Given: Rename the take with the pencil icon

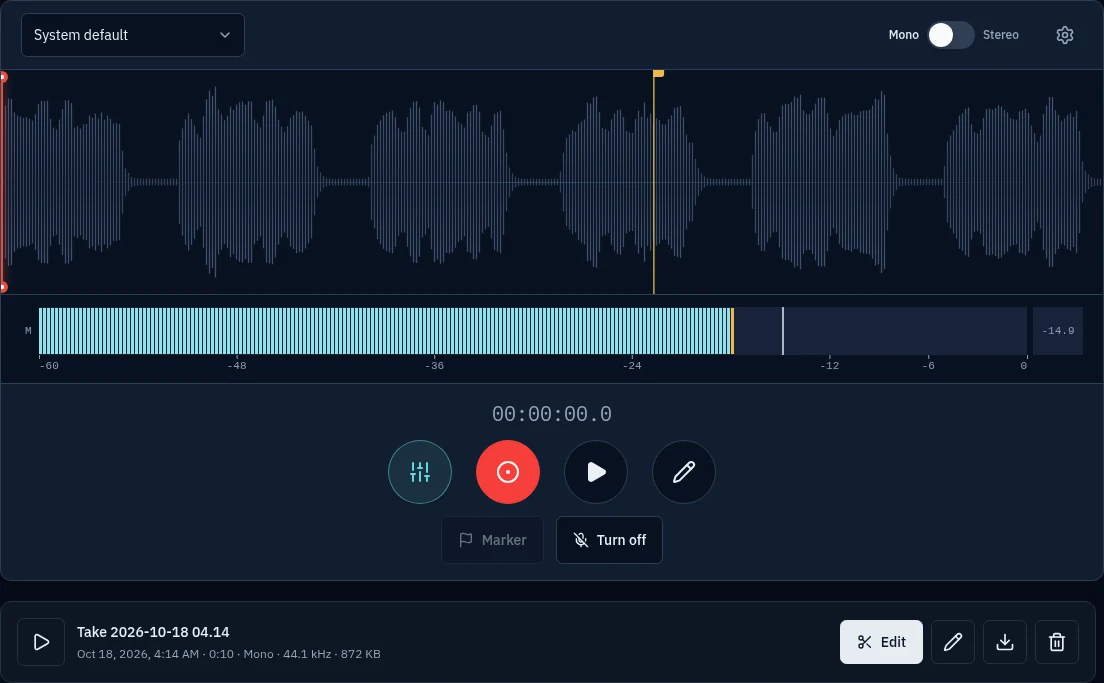Looking at the screenshot, I should [x=953, y=642].
